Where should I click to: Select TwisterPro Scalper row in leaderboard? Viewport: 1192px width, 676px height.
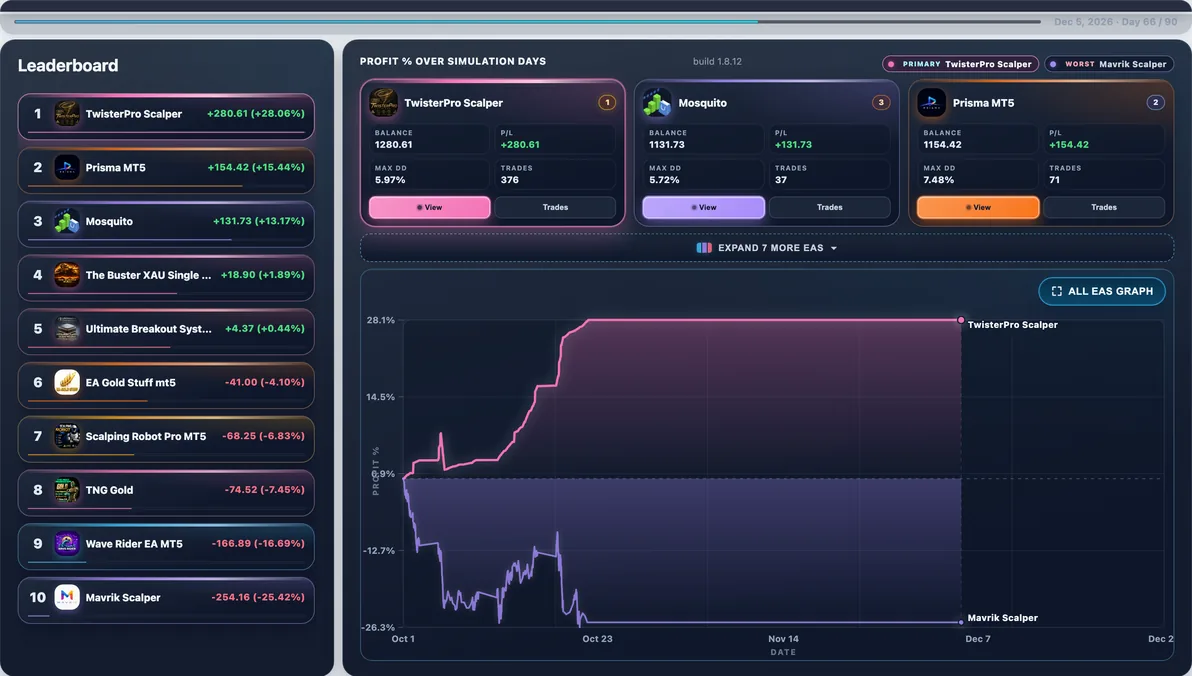166,116
